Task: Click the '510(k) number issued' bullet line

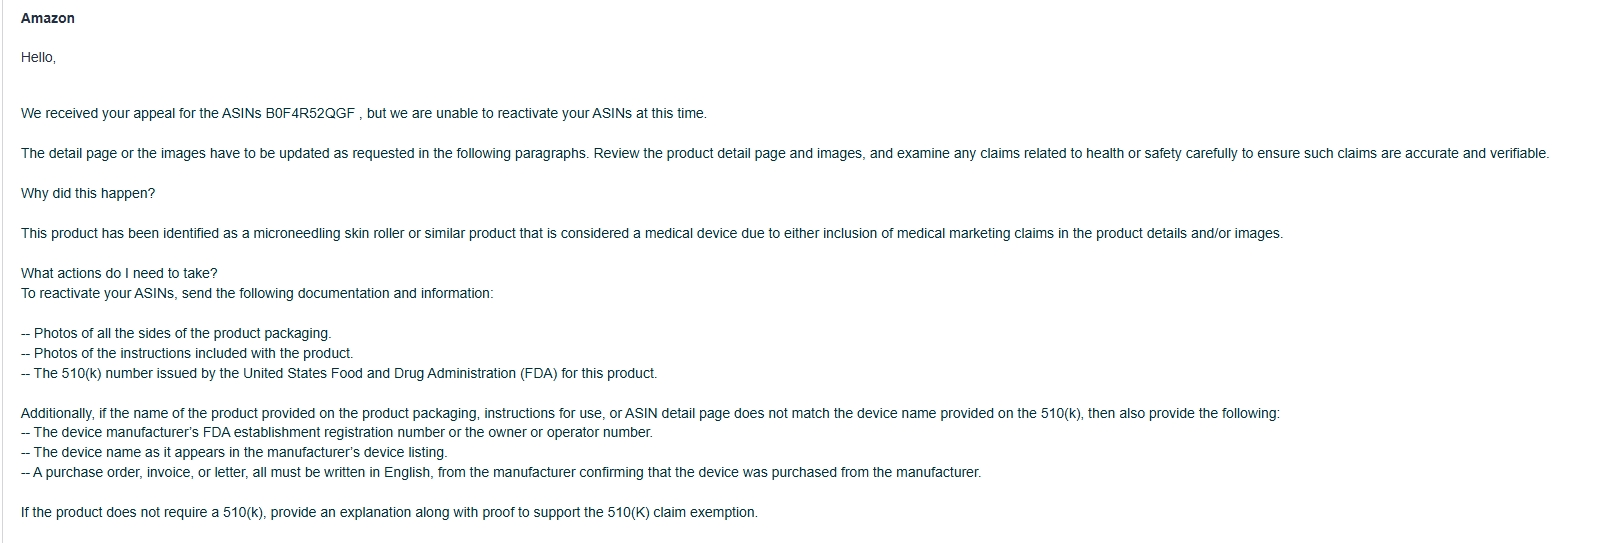Action: (x=339, y=373)
